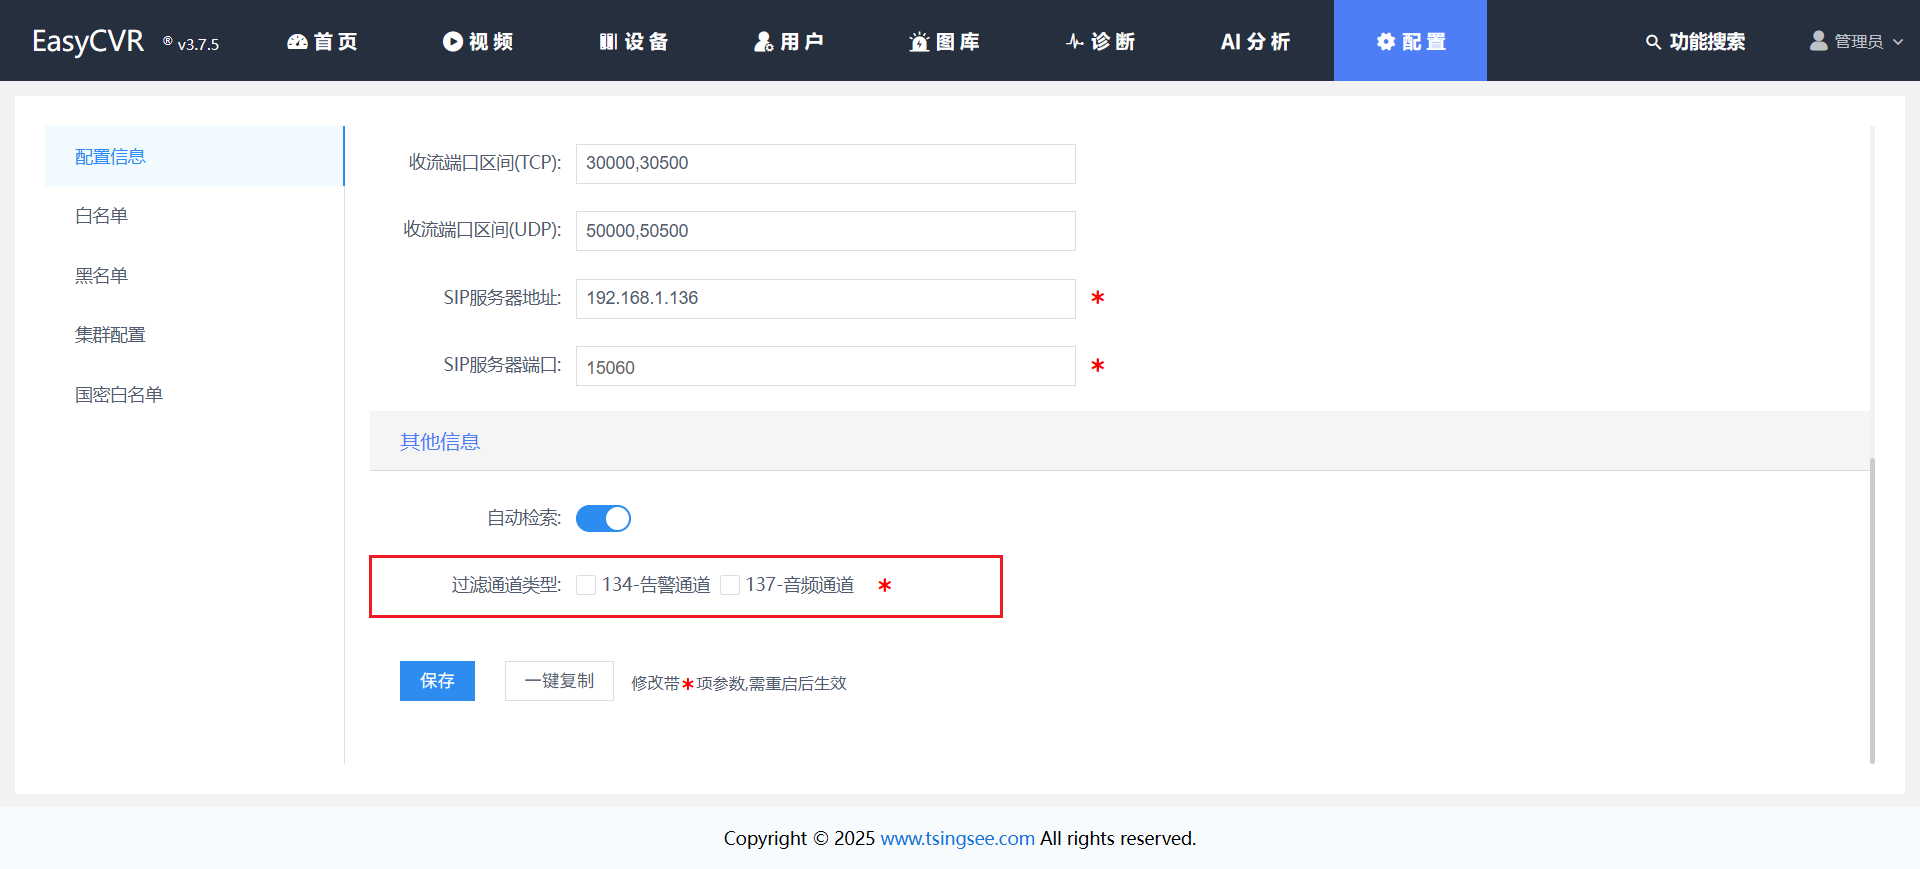Click the vertical scrollbar of the config panel

1872,610
